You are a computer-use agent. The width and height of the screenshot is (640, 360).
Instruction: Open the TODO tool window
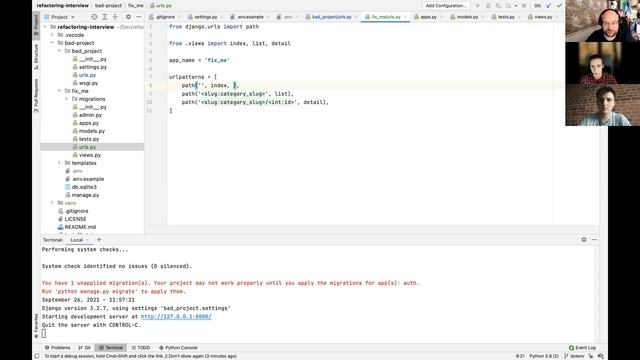click(141, 348)
